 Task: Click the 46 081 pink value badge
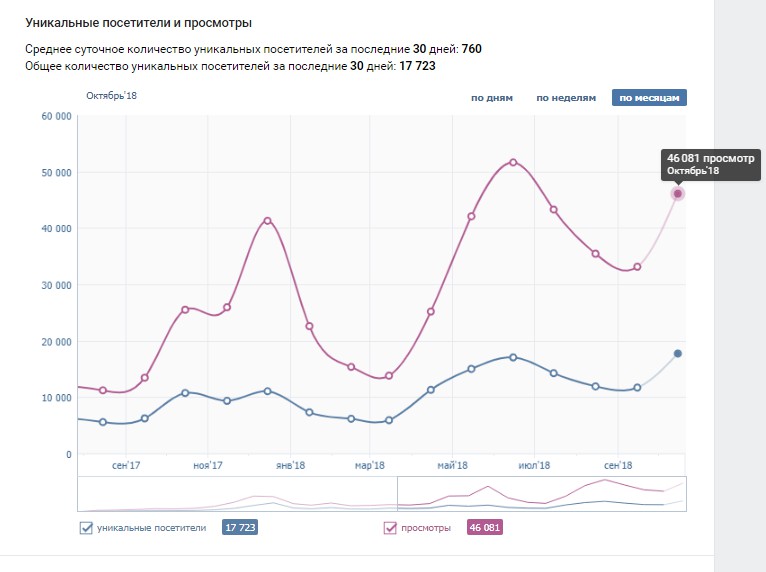click(485, 528)
